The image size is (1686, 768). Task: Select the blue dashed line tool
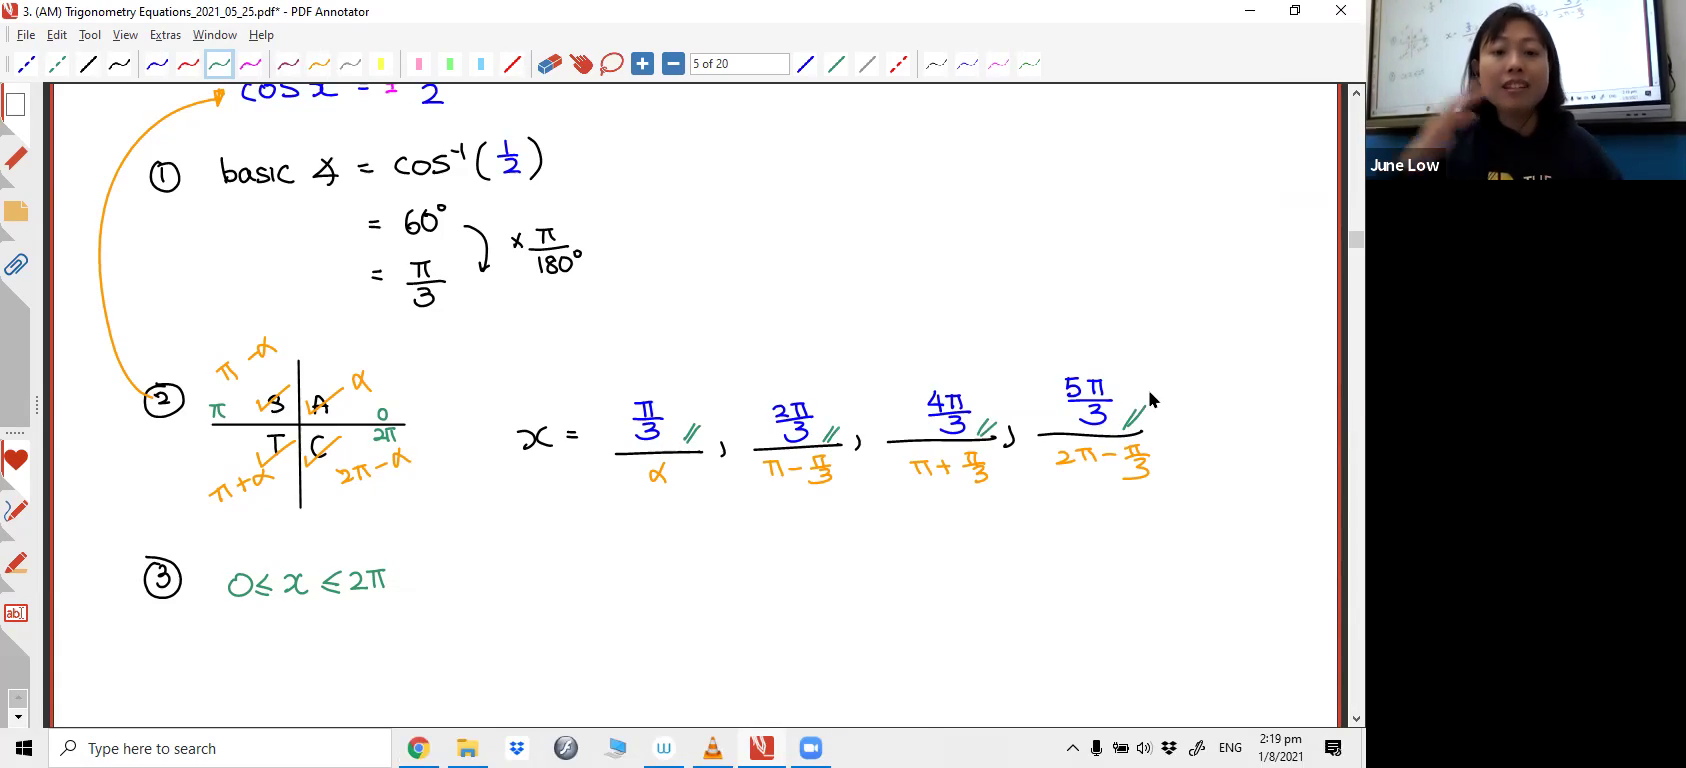pyautogui.click(x=26, y=64)
